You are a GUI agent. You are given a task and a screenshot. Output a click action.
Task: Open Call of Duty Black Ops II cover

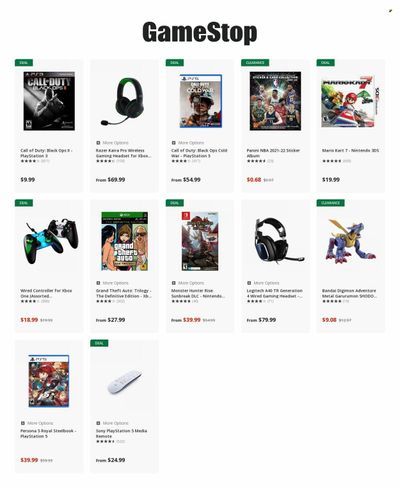coord(49,101)
